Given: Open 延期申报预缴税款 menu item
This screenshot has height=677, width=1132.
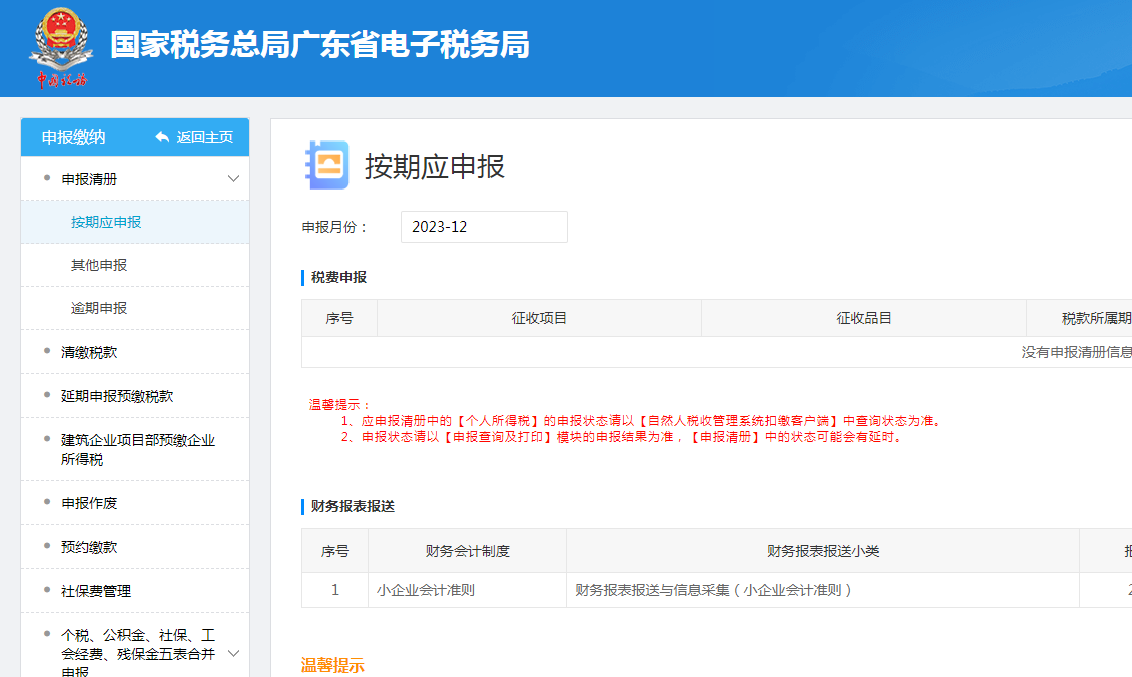Looking at the screenshot, I should pos(117,396).
